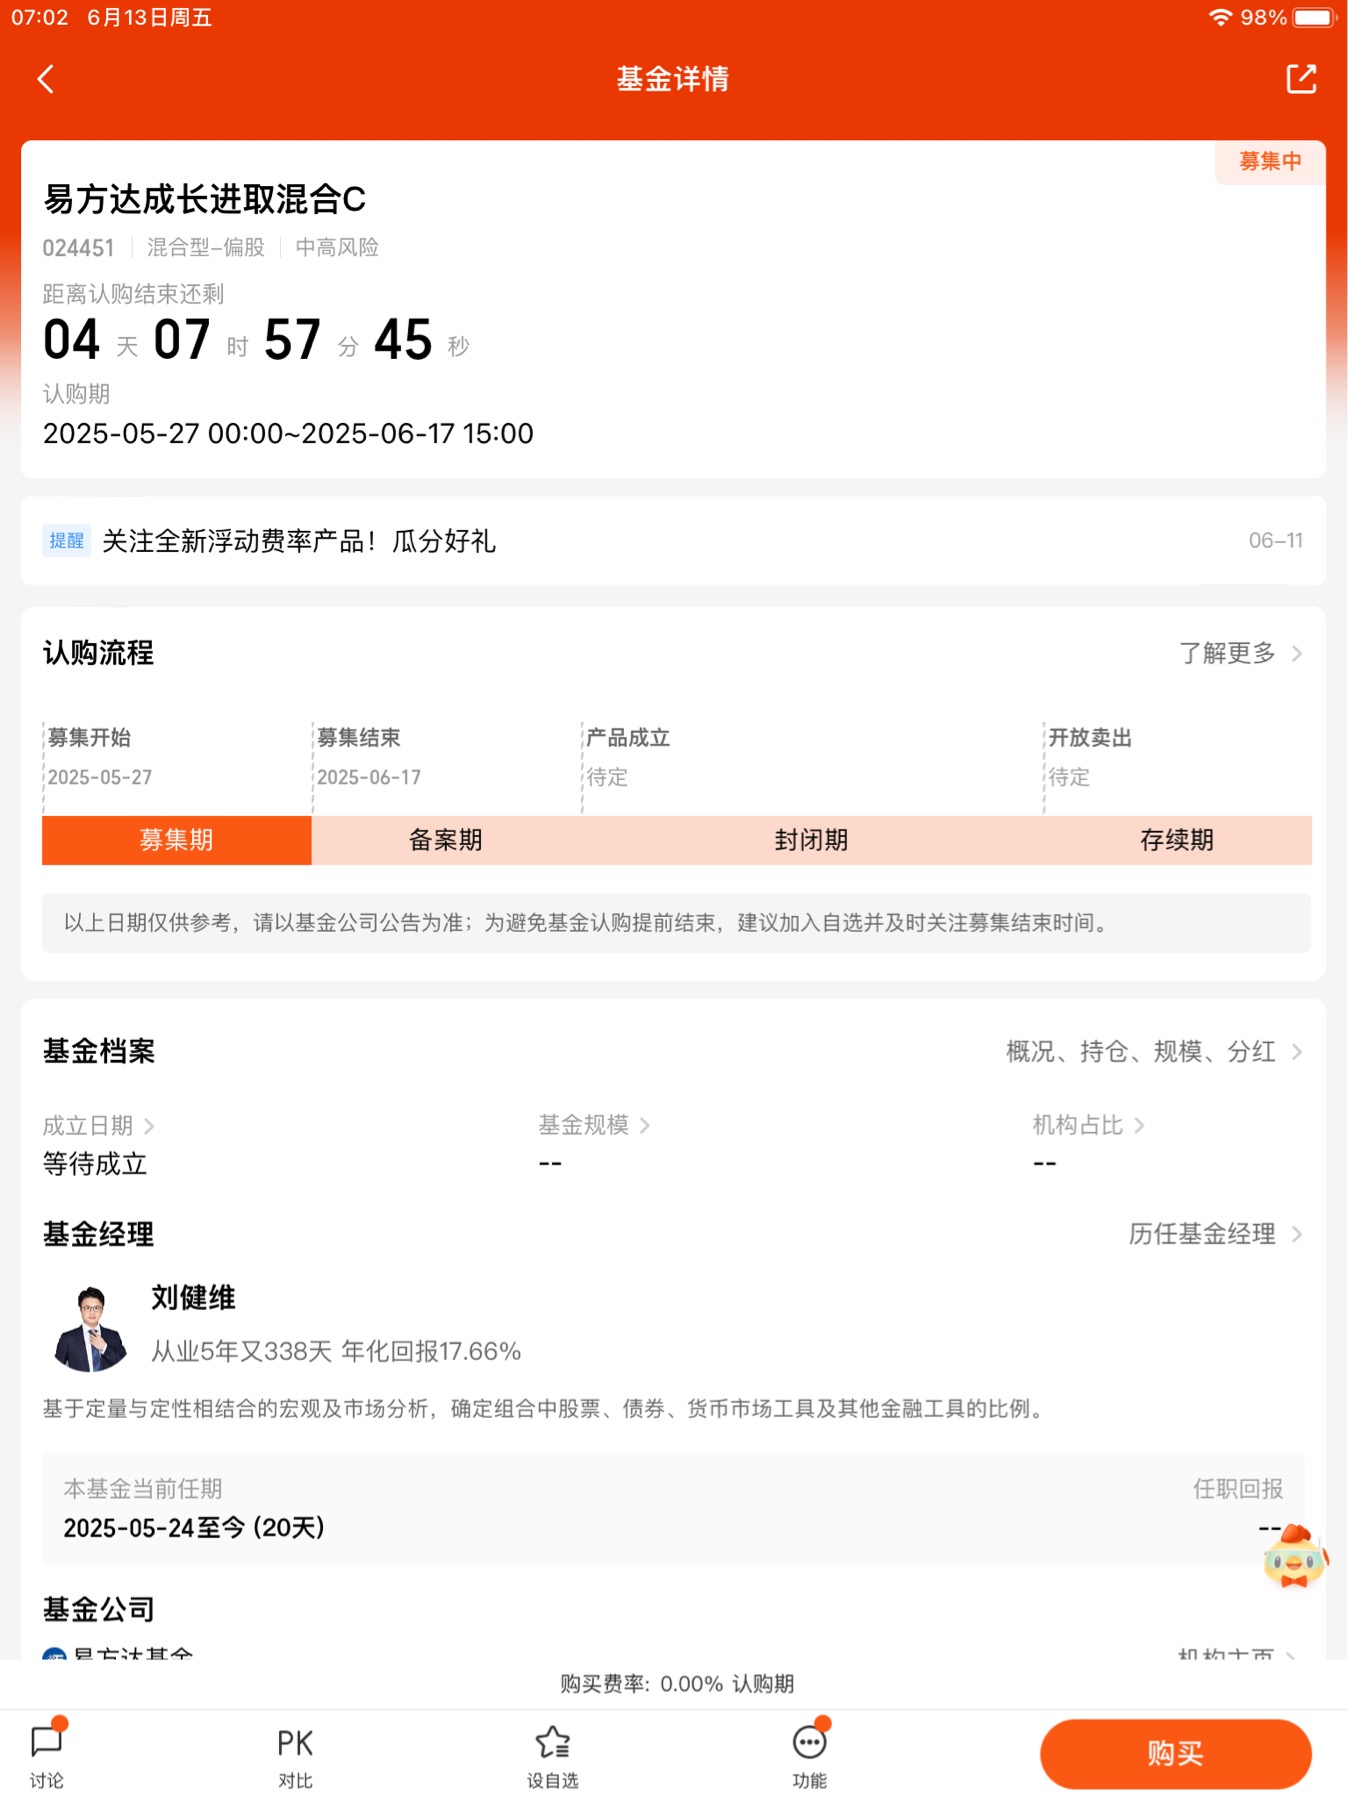Image resolution: width=1348 pixels, height=1797 pixels.
Task: Tap fund title 易方达成长进取混合C
Action: tap(204, 199)
